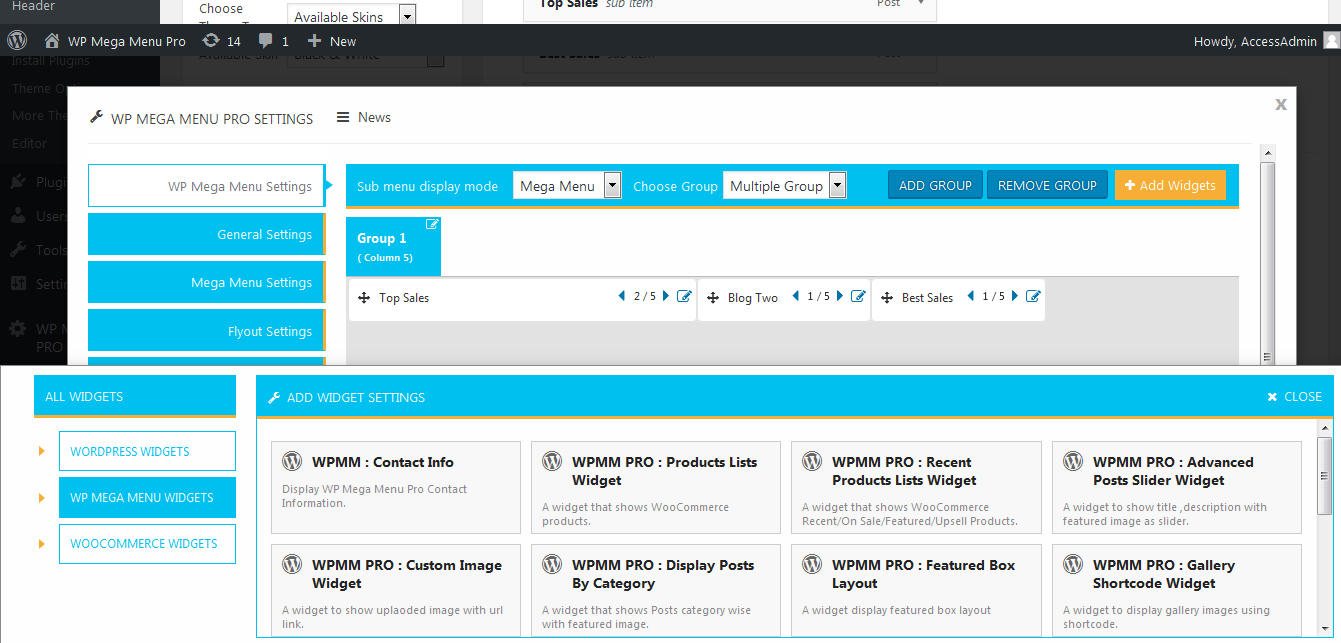Screen dimensions: 1341x643
Task: Edit the Best Sales widget
Action: (1033, 296)
